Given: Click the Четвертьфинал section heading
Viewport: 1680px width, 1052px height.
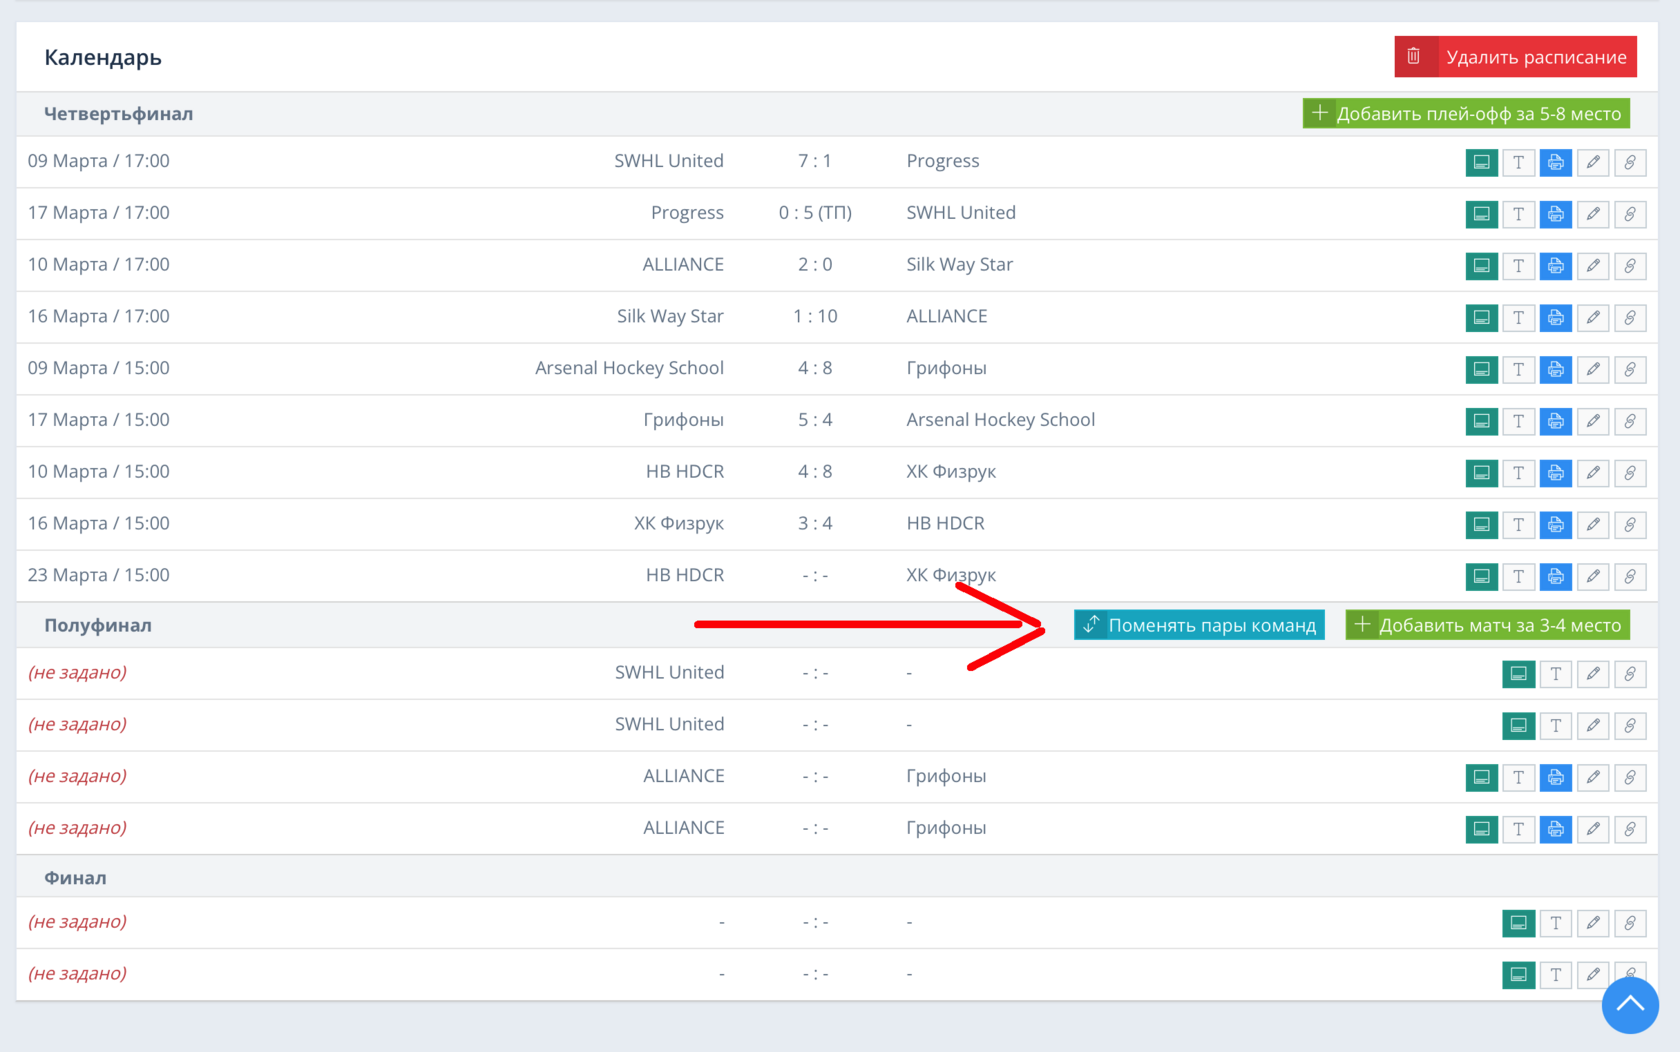Looking at the screenshot, I should pos(118,114).
